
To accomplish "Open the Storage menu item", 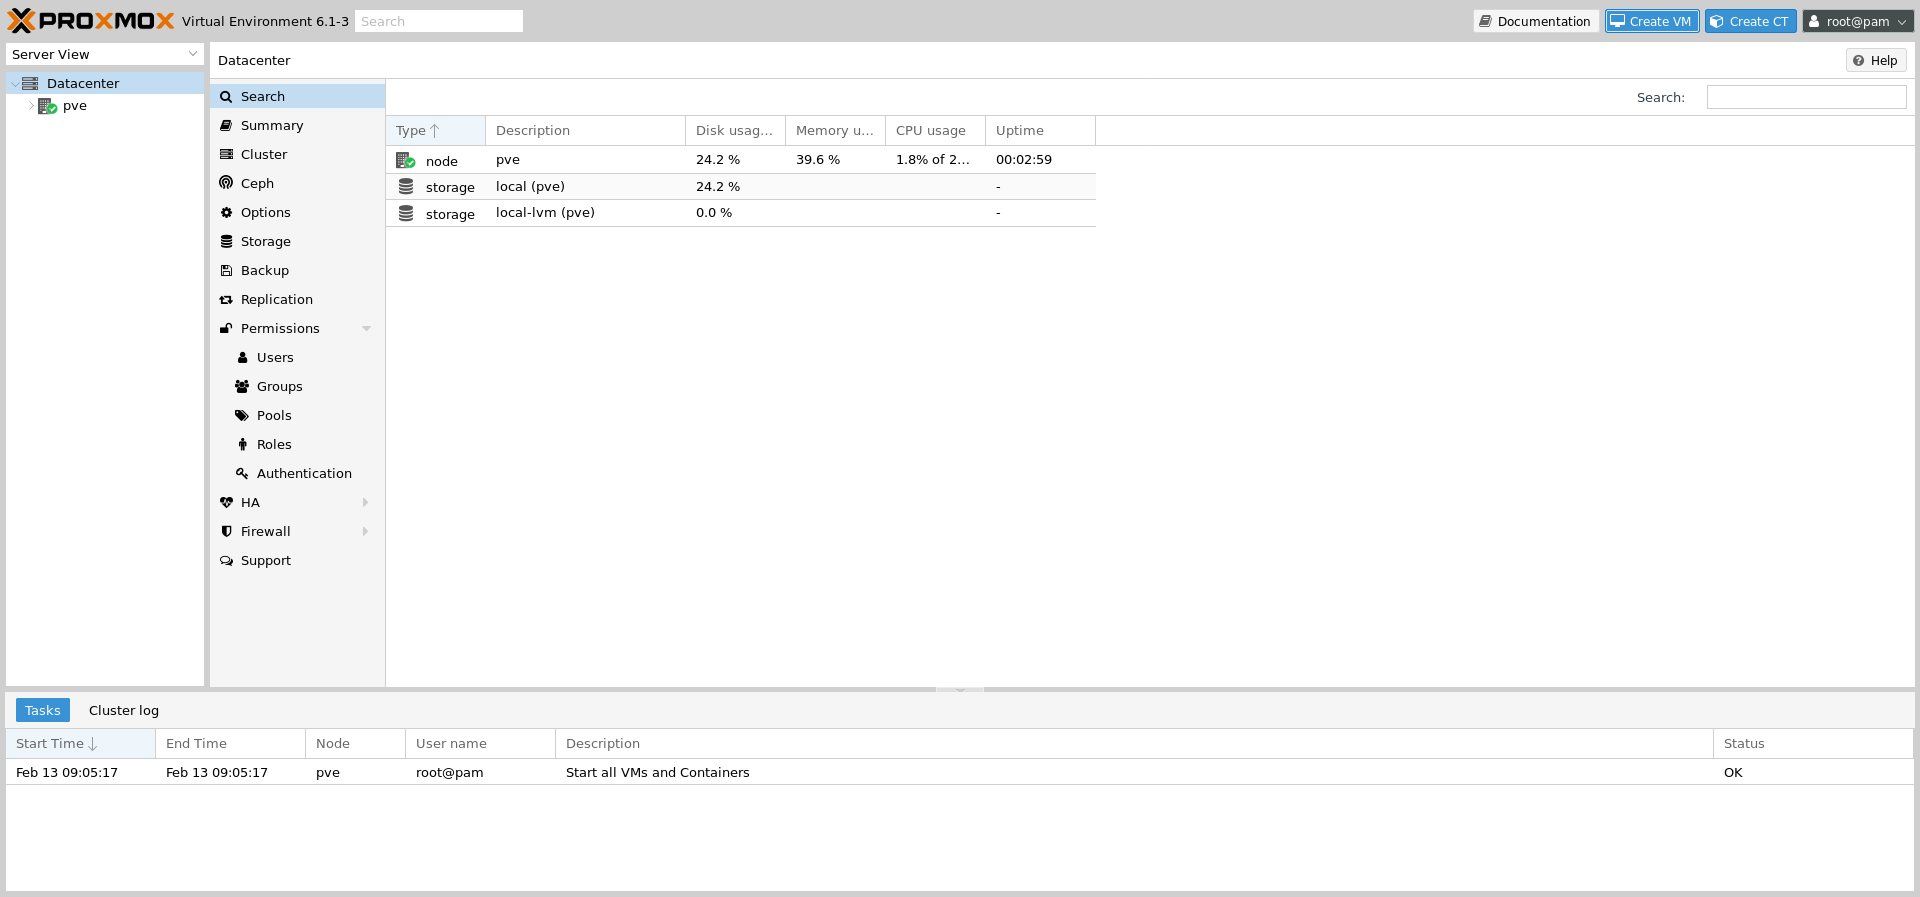I will pyautogui.click(x=297, y=242).
